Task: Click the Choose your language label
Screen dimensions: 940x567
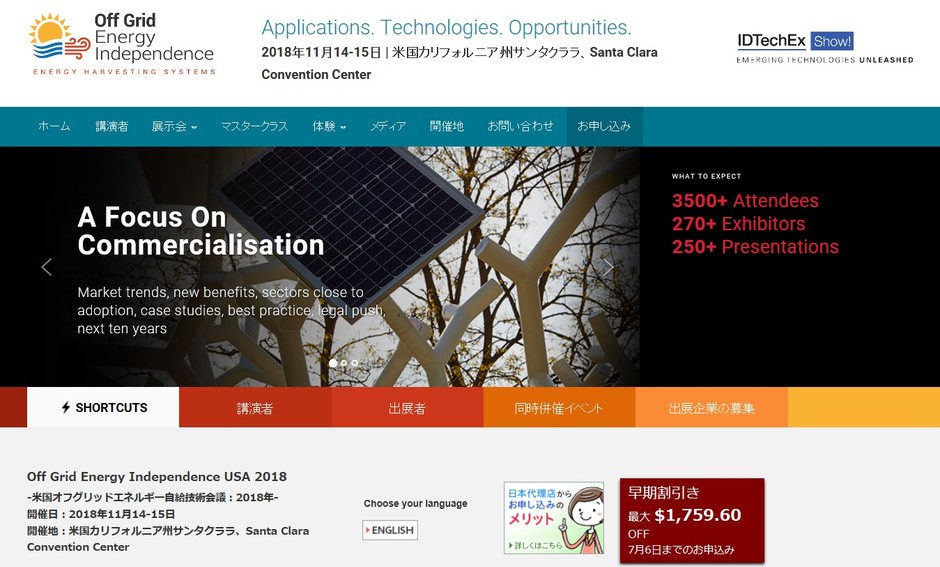Action: click(415, 503)
